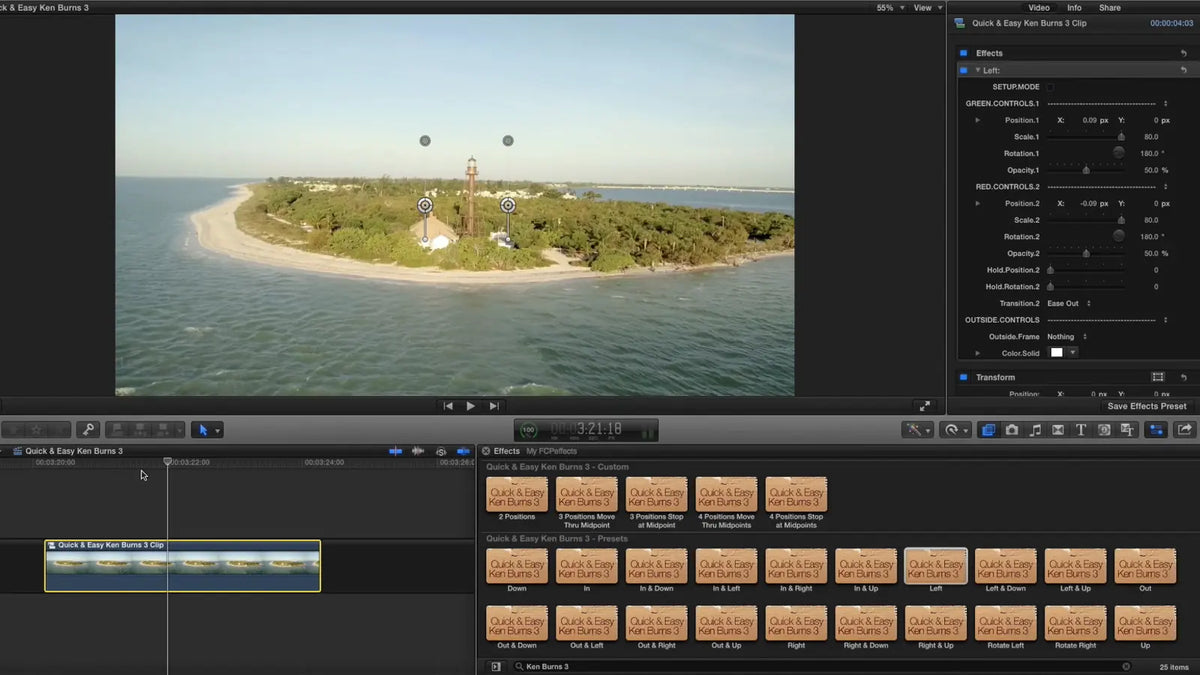Select the Left & Down preset thumbnail
Image resolution: width=1200 pixels, height=675 pixels.
1005,566
